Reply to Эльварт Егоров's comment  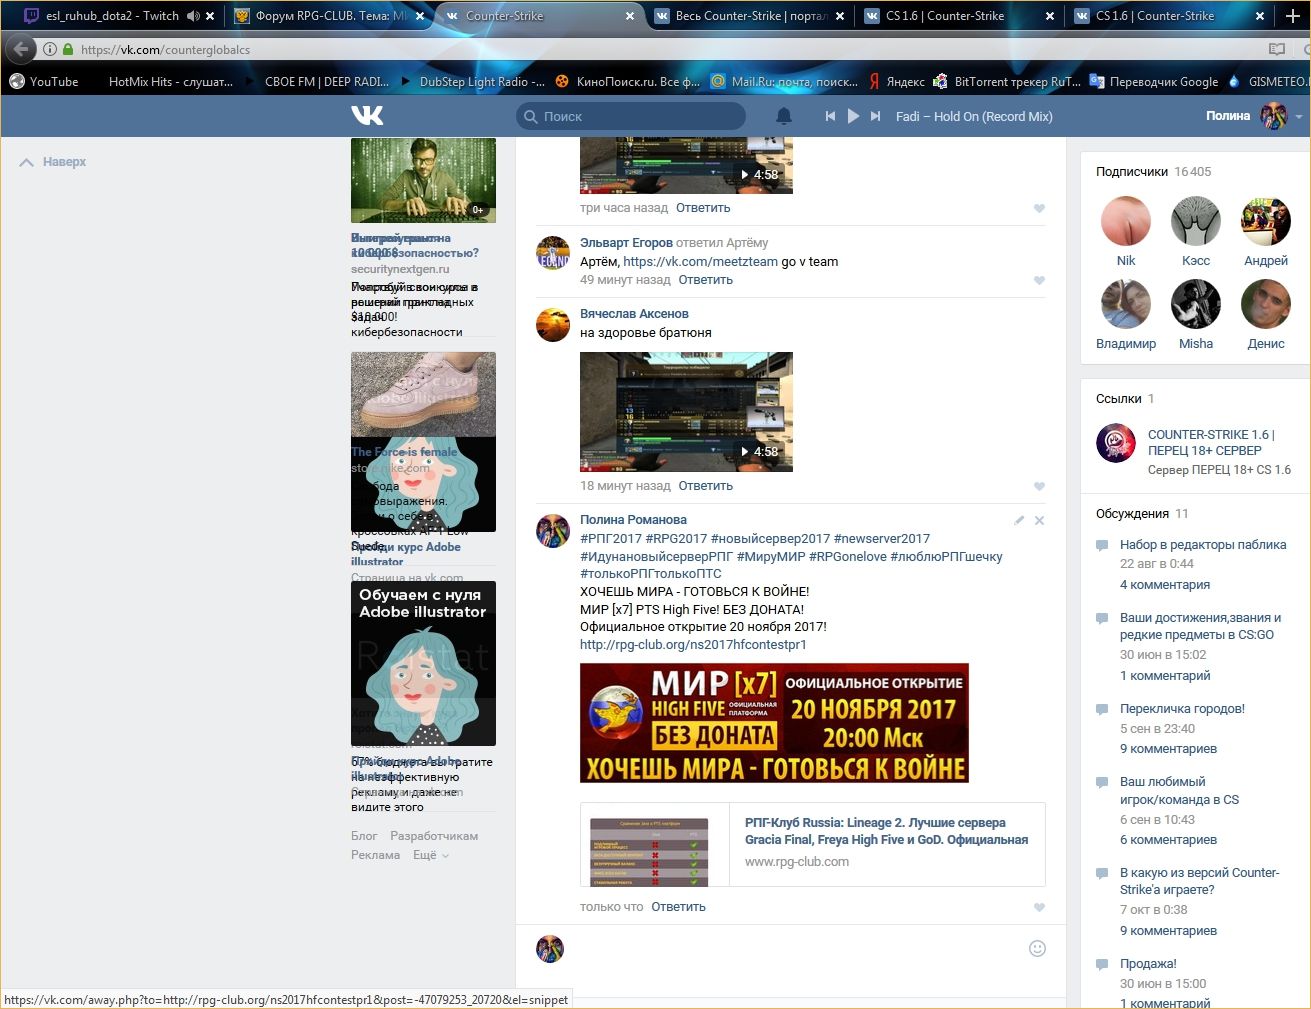pyautogui.click(x=706, y=280)
